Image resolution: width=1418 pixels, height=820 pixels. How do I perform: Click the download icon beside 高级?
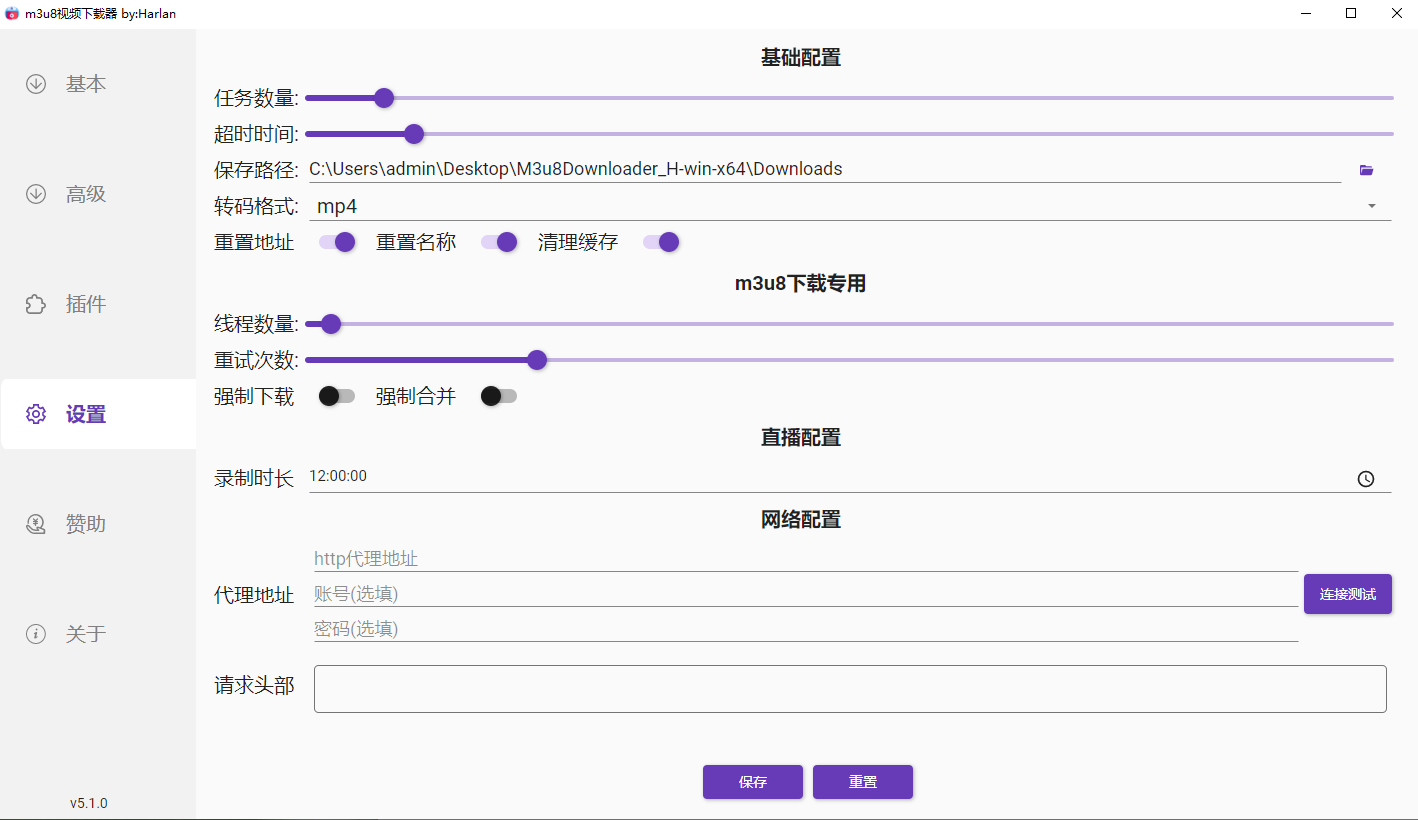pos(36,194)
